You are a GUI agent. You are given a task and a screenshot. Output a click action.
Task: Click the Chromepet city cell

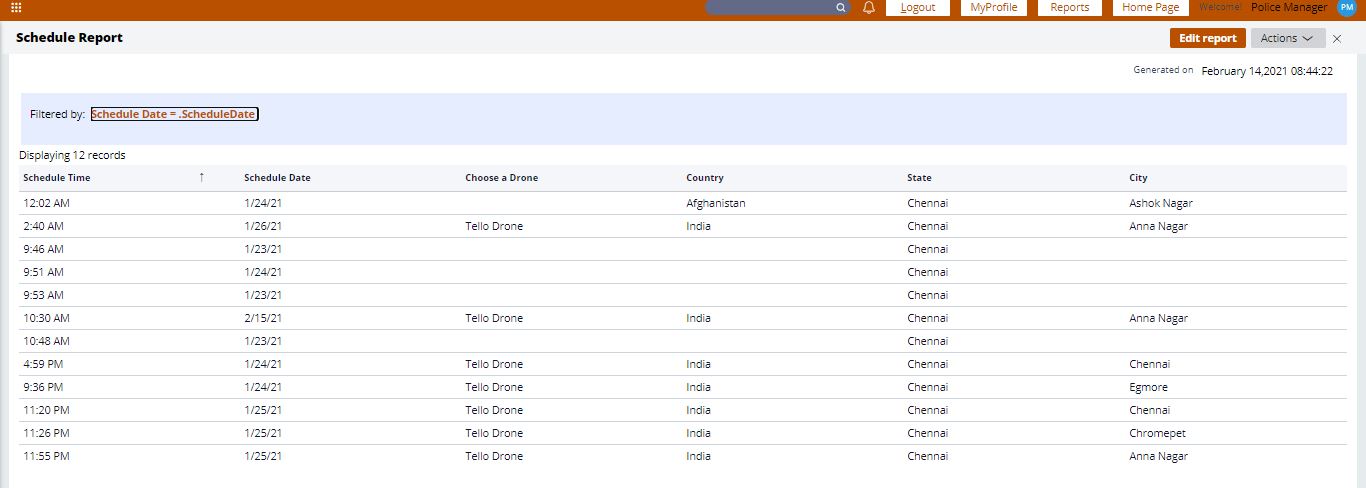[1157, 433]
